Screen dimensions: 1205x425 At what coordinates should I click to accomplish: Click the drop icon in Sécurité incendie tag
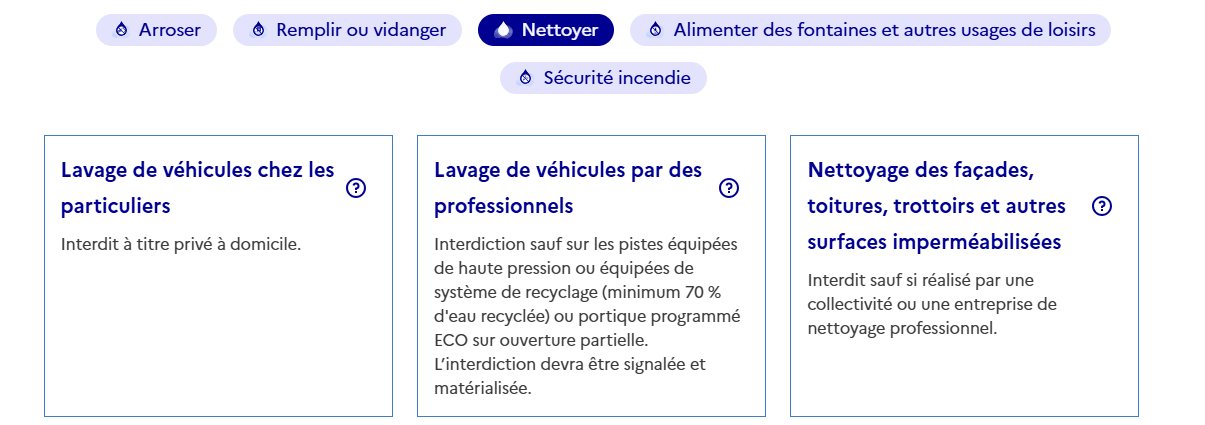[526, 77]
